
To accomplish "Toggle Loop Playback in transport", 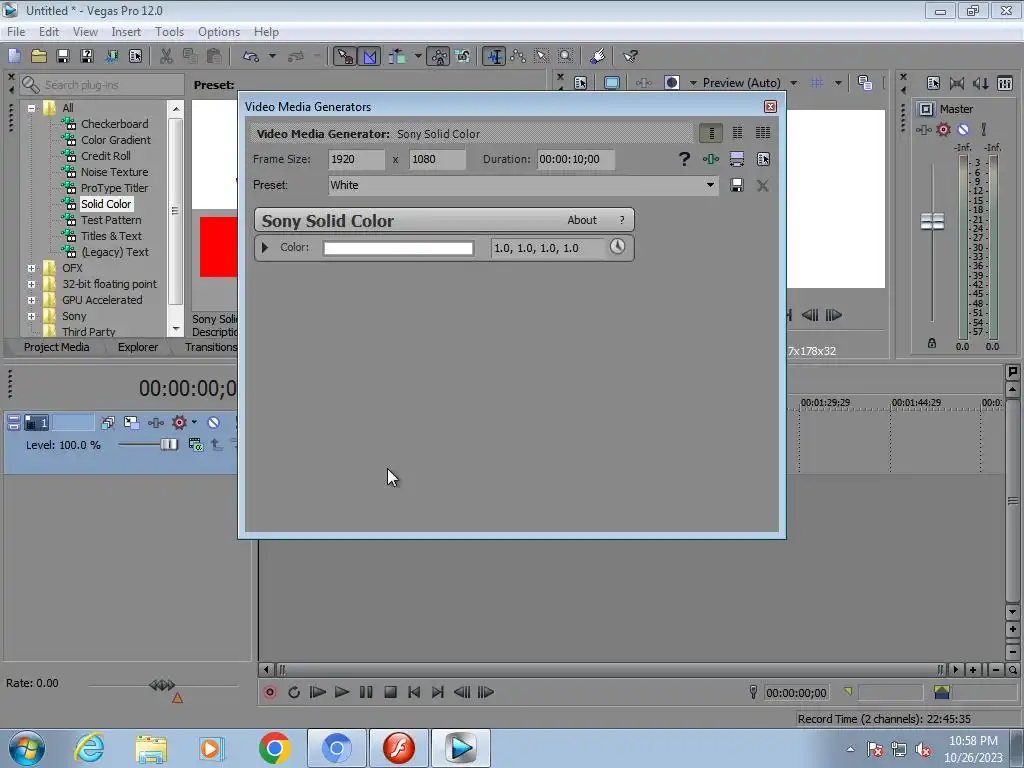I will [294, 692].
